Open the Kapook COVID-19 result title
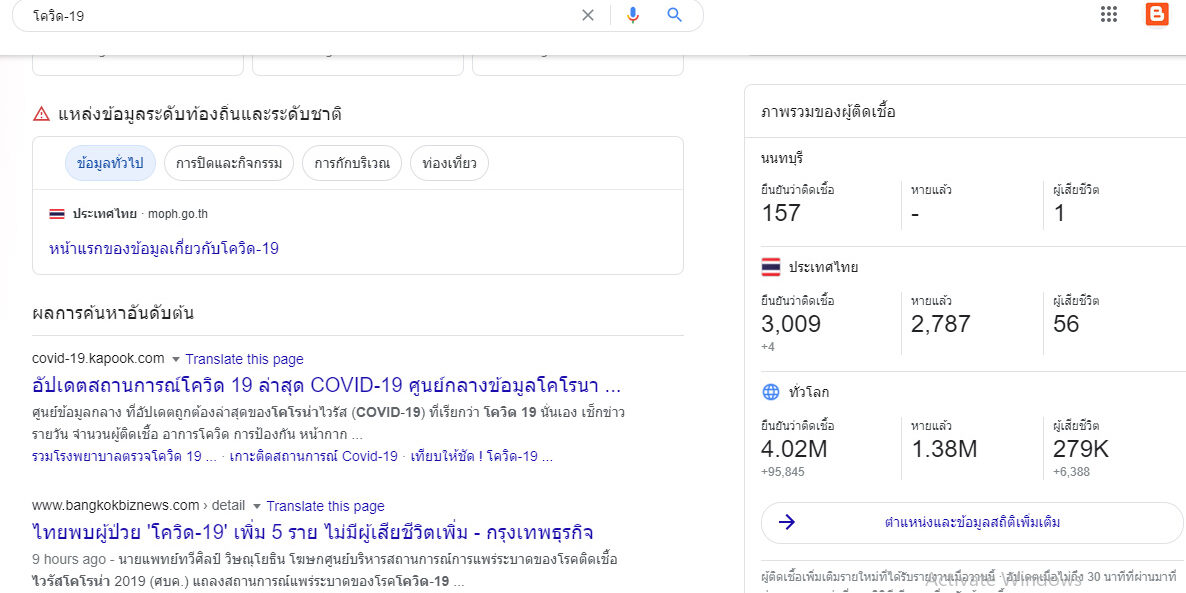1186x593 pixels. coord(326,385)
